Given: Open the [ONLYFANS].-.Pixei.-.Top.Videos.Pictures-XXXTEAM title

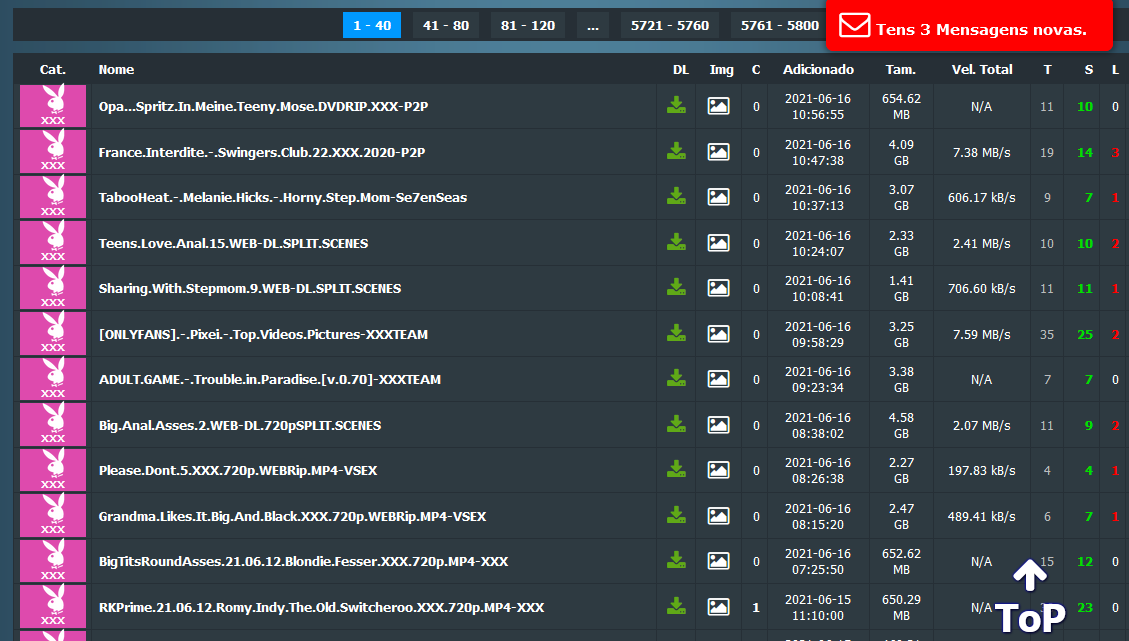Looking at the screenshot, I should click(263, 334).
